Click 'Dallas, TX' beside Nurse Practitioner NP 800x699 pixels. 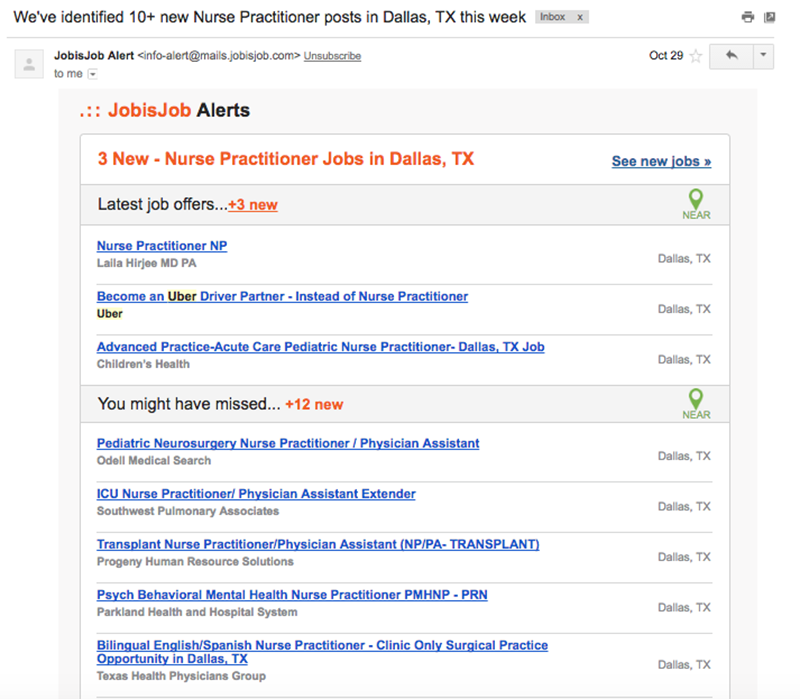684,259
